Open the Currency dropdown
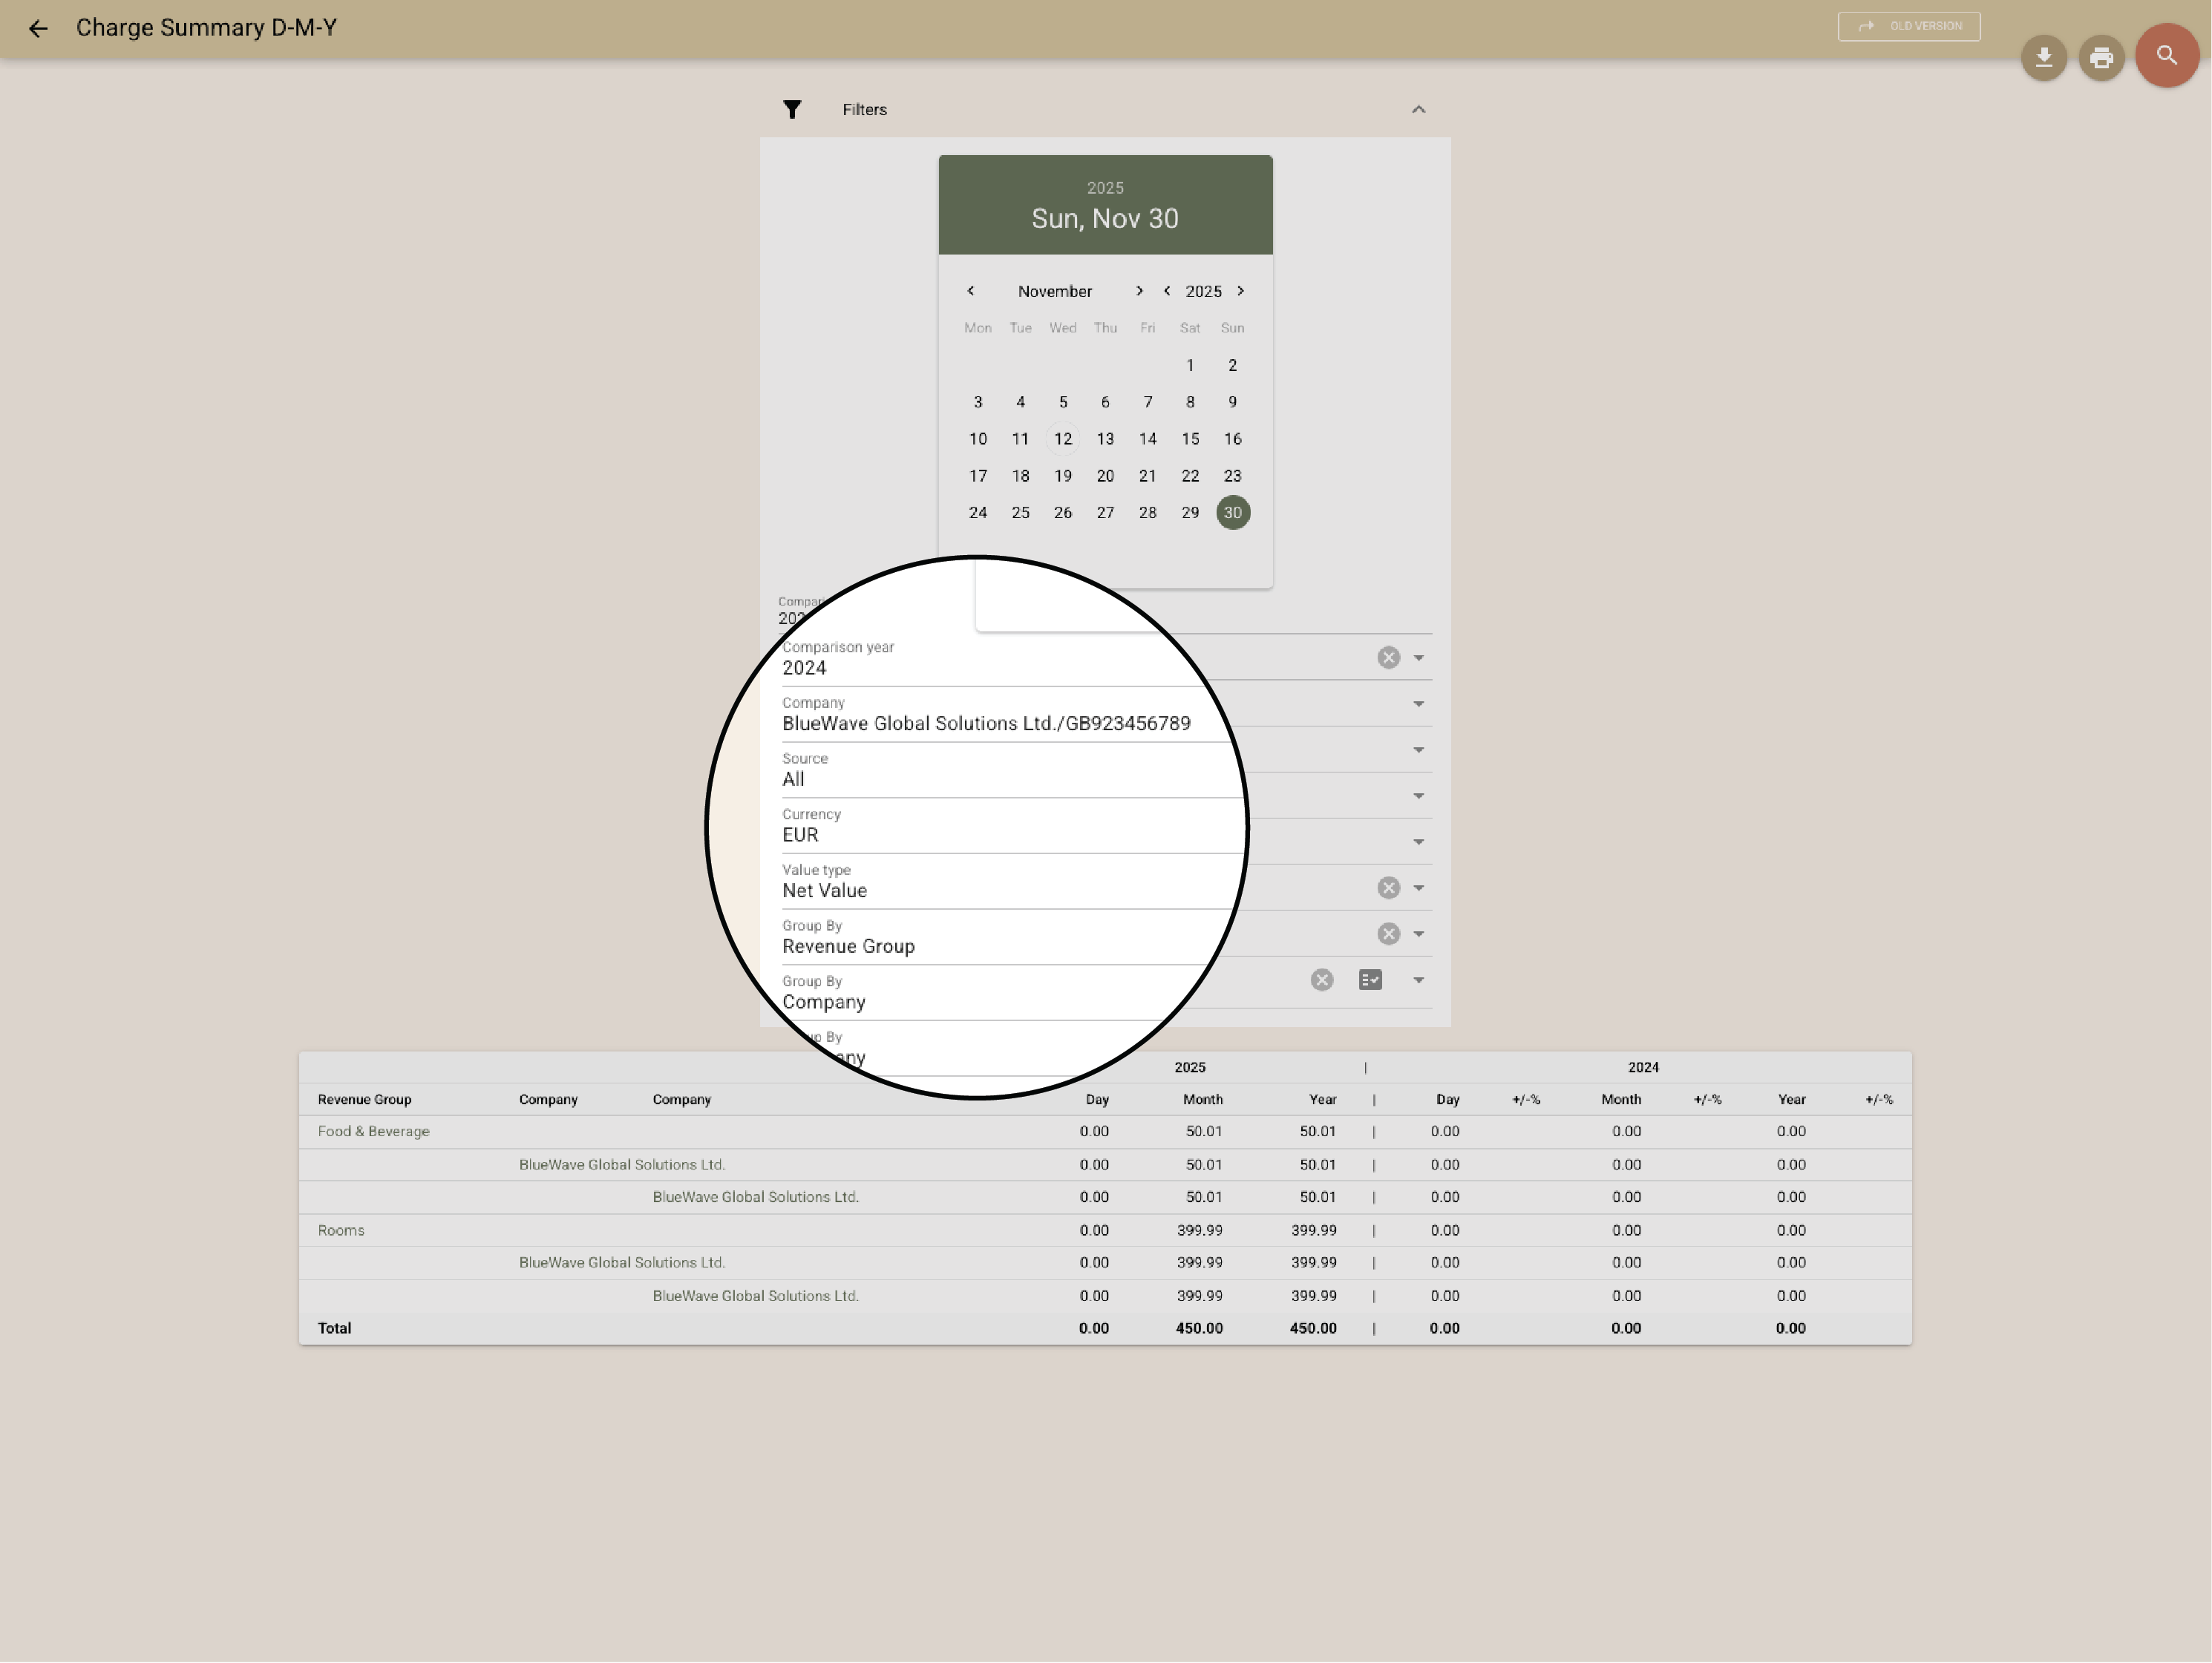2212x1663 pixels. (x=1418, y=841)
